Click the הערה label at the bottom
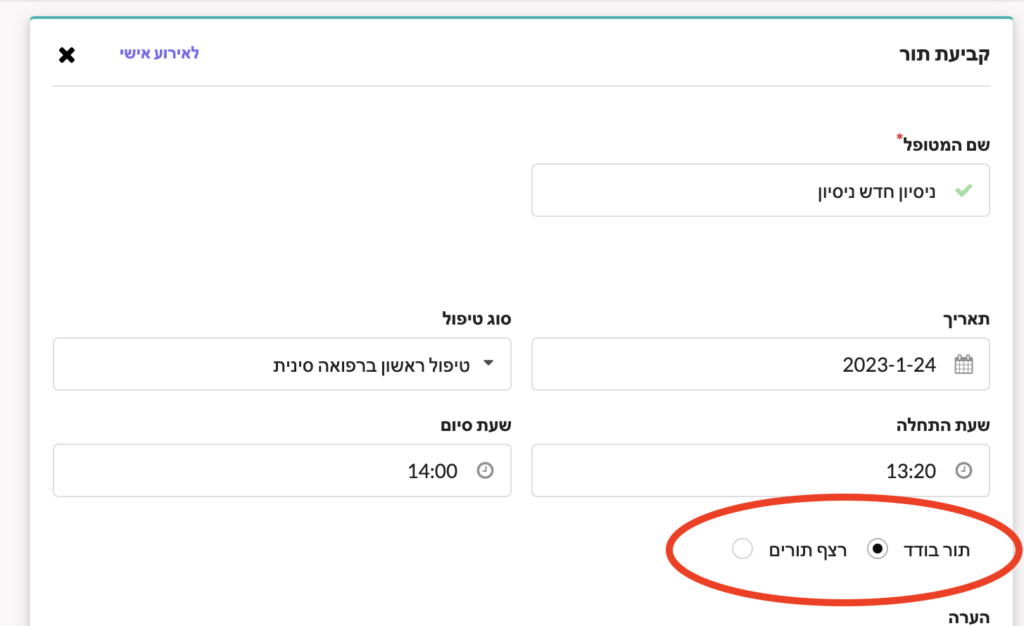This screenshot has height=626, width=1024. pos(968,617)
